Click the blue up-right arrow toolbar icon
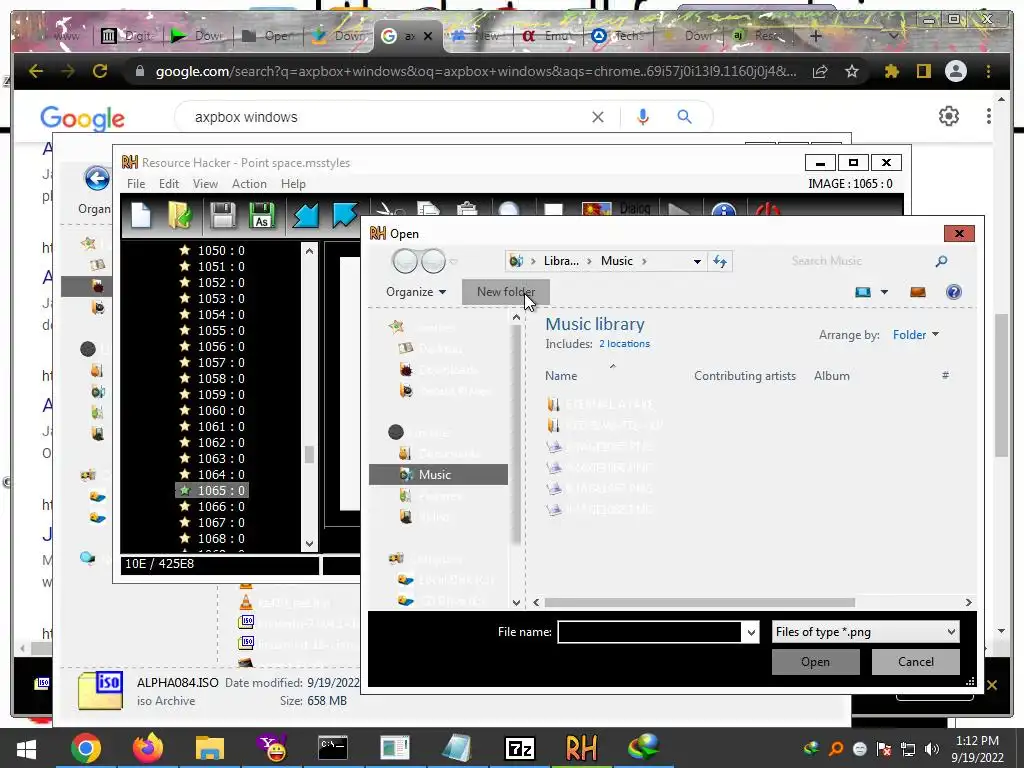 (x=345, y=215)
